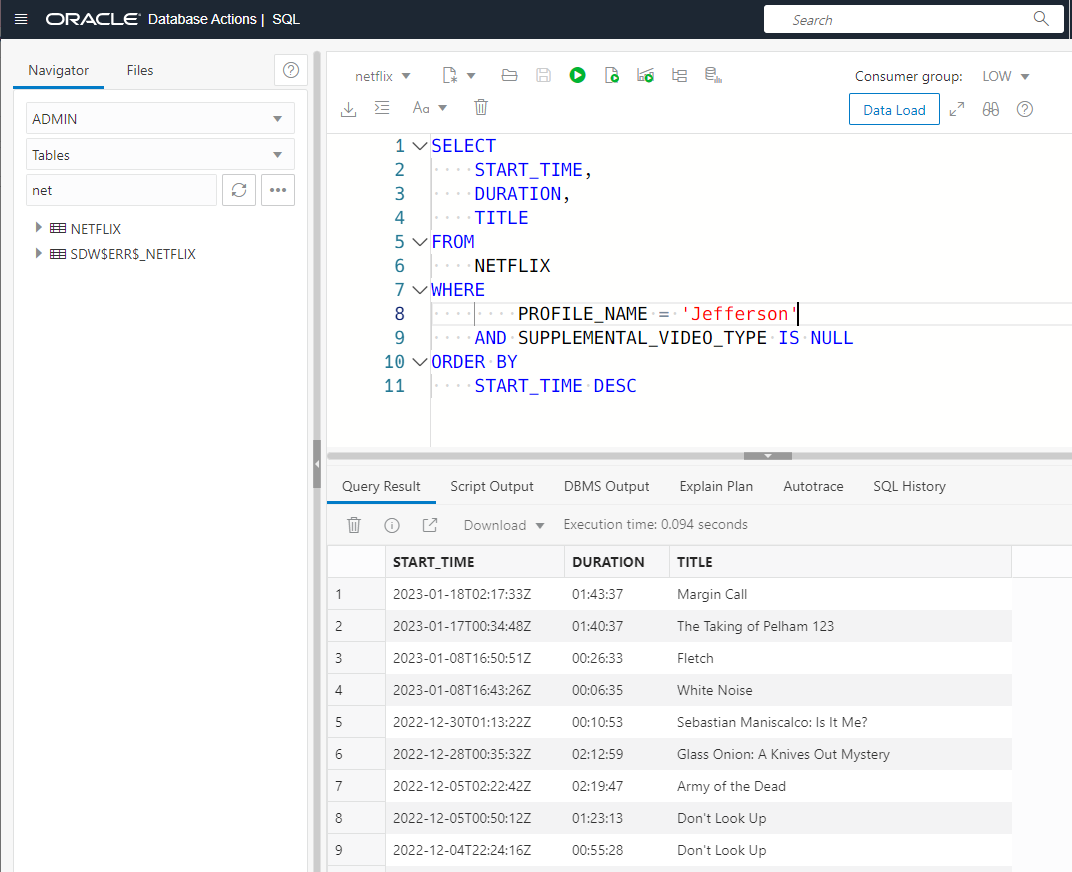Image resolution: width=1072 pixels, height=872 pixels.
Task: Select duration cell '02:19:47'
Action: (617, 786)
